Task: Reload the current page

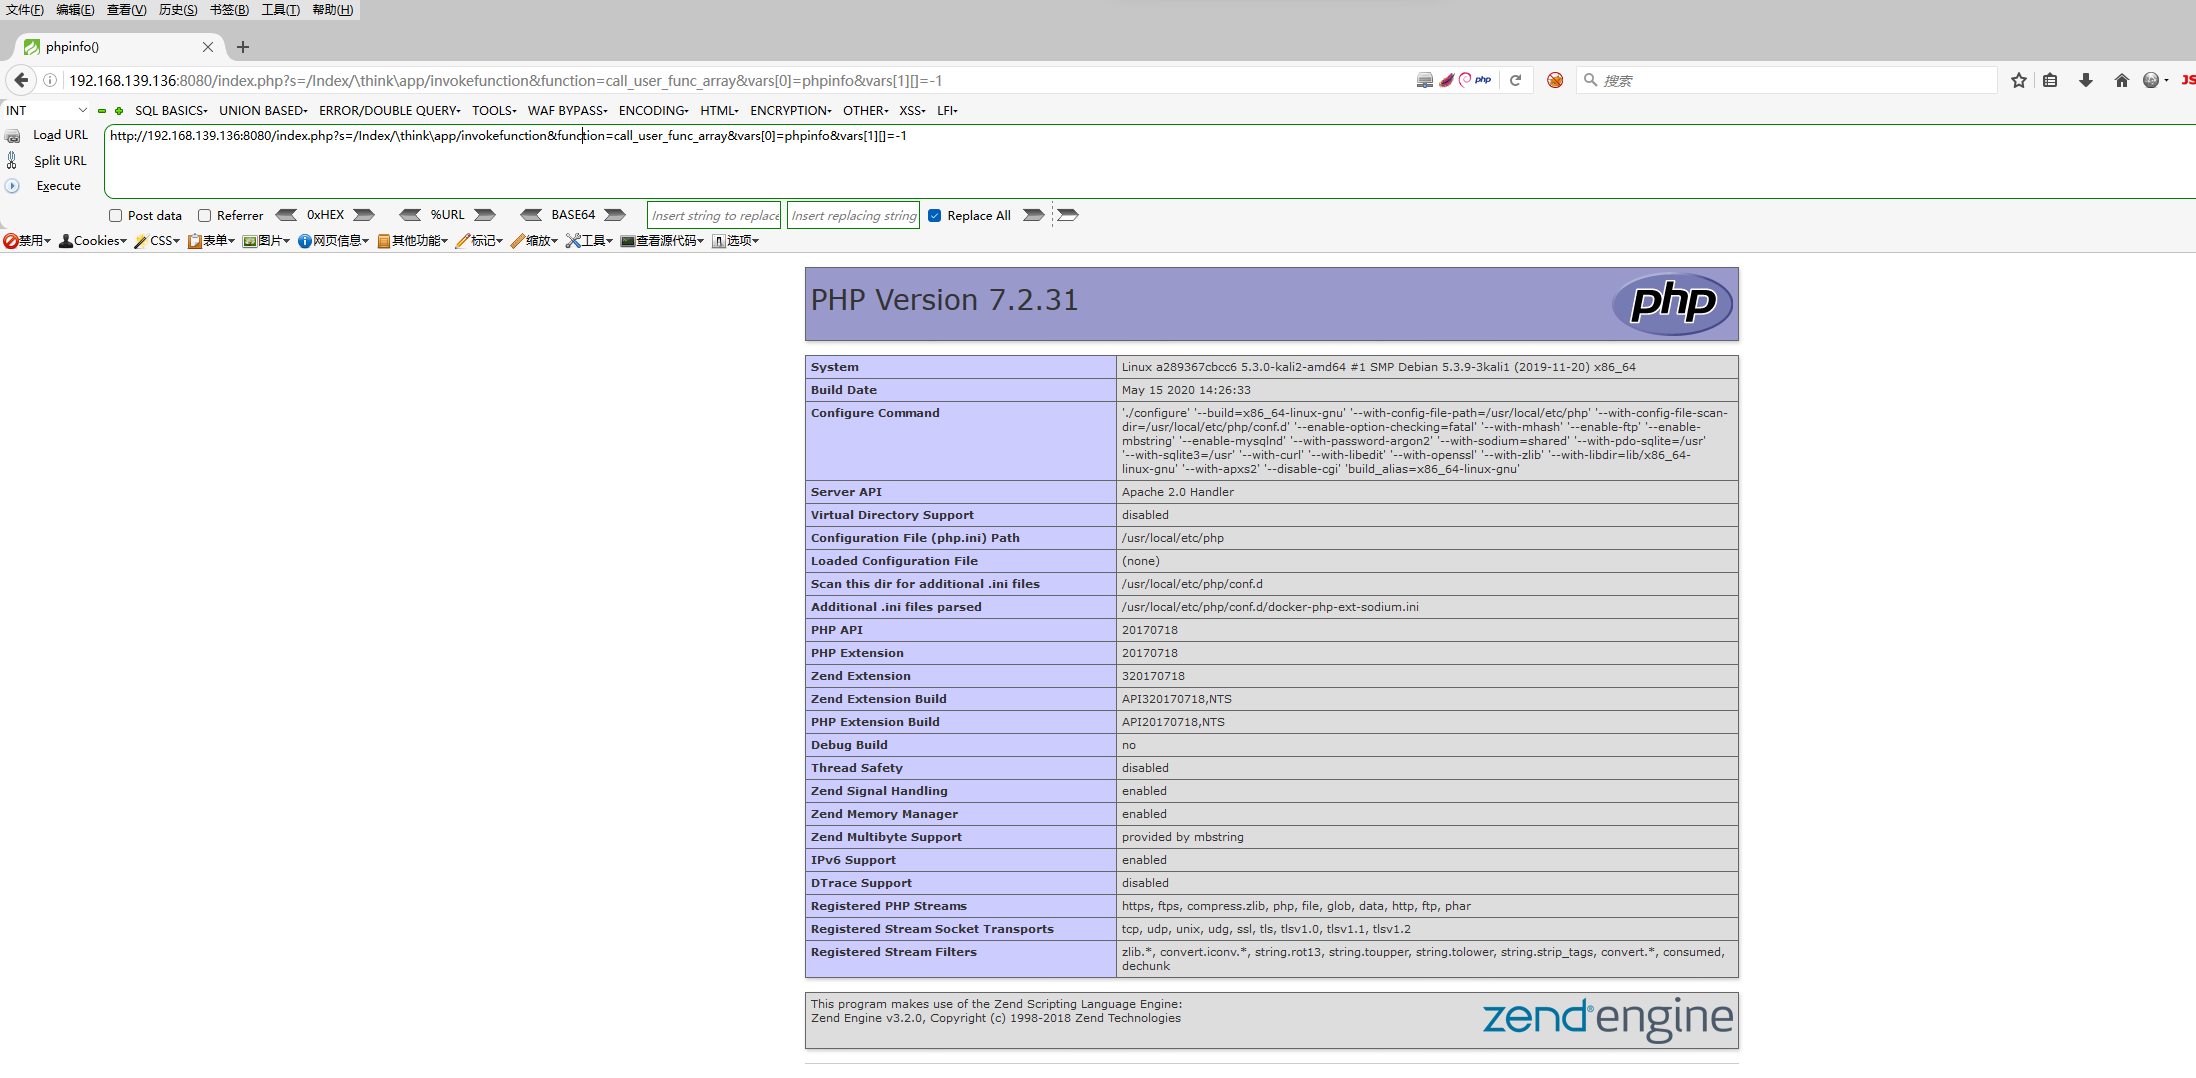Action: point(1516,80)
